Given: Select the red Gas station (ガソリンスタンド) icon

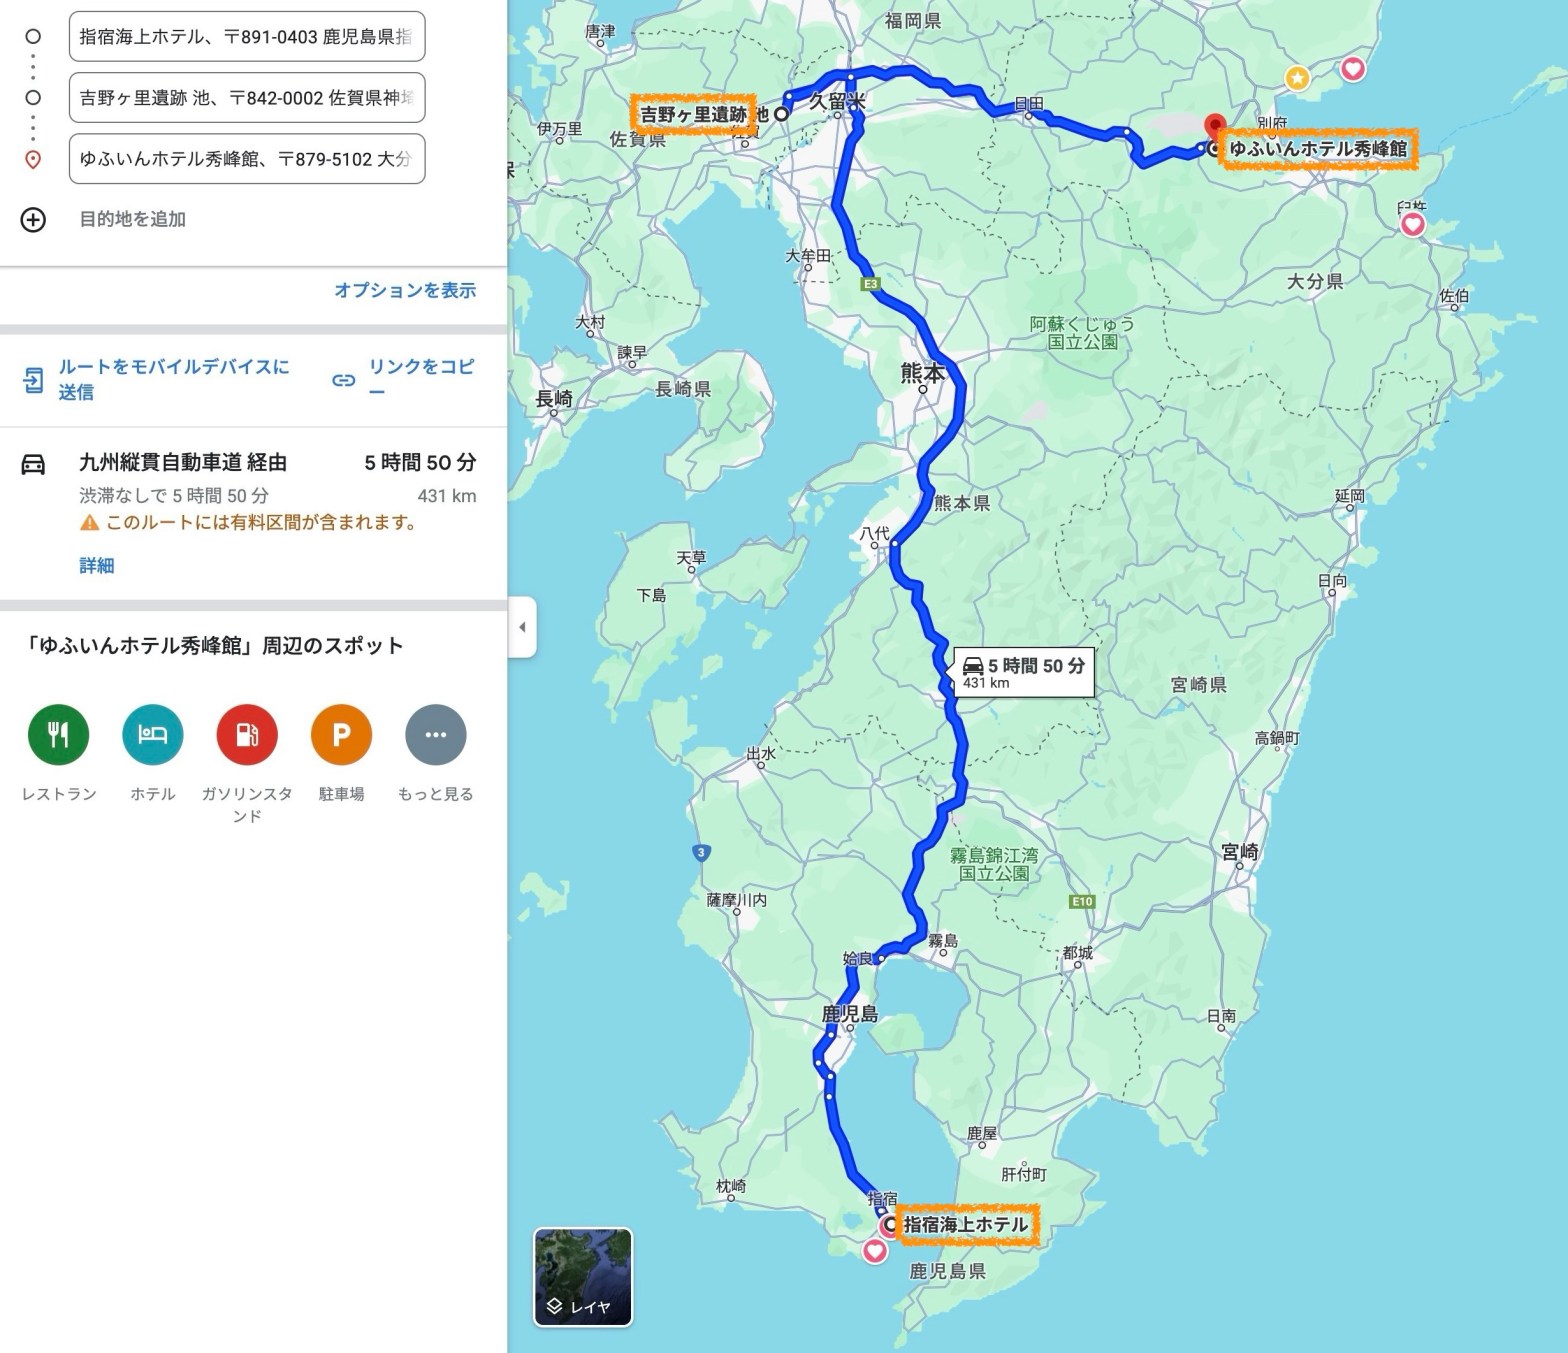Looking at the screenshot, I should coord(247,735).
